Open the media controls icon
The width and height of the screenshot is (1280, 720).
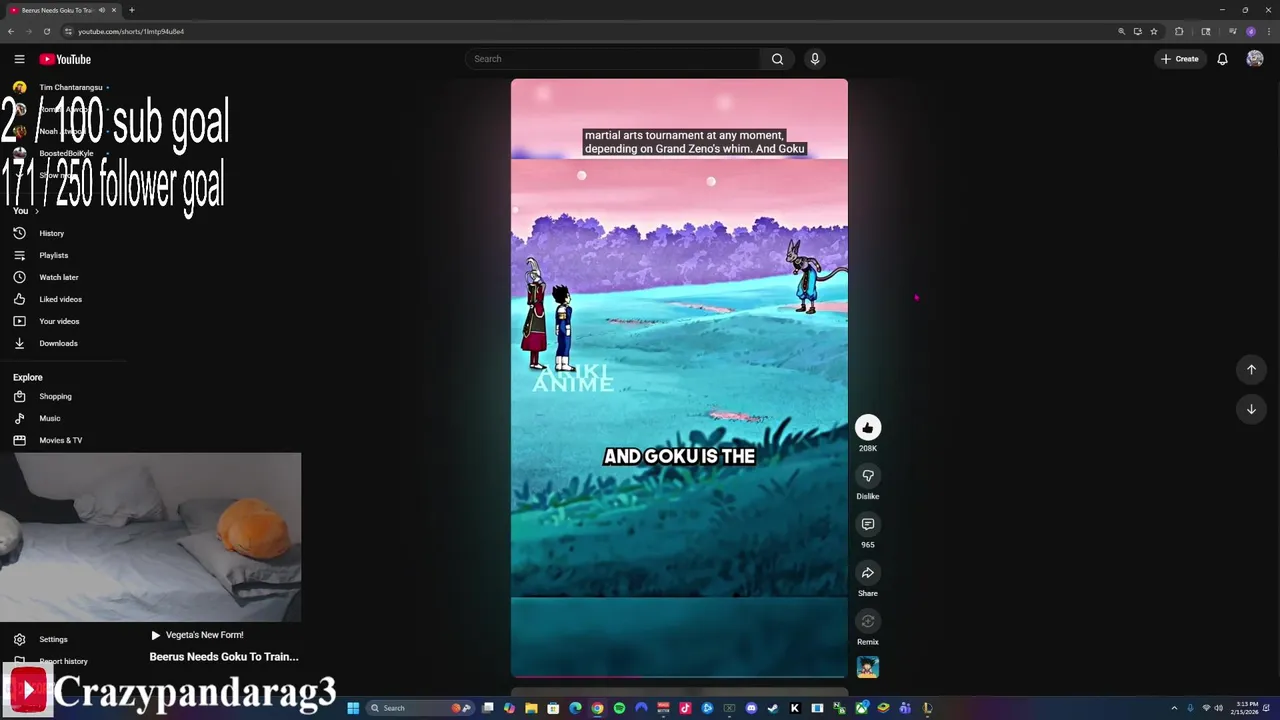pyautogui.click(x=1233, y=31)
